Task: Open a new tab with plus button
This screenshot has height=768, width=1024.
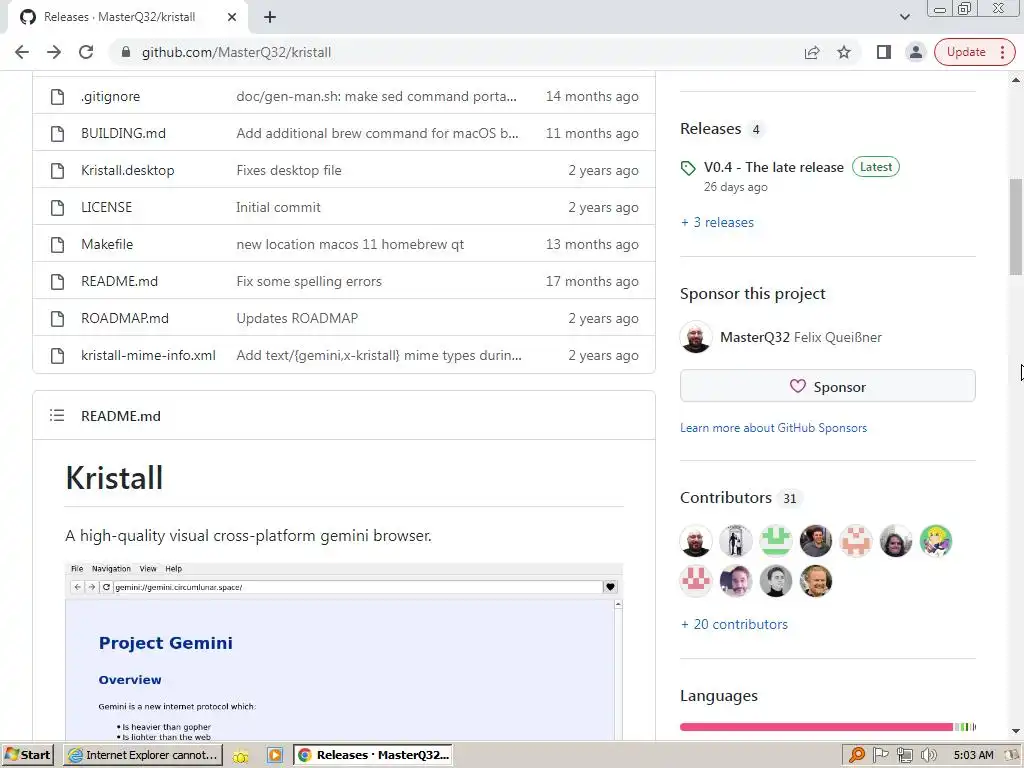Action: click(270, 17)
